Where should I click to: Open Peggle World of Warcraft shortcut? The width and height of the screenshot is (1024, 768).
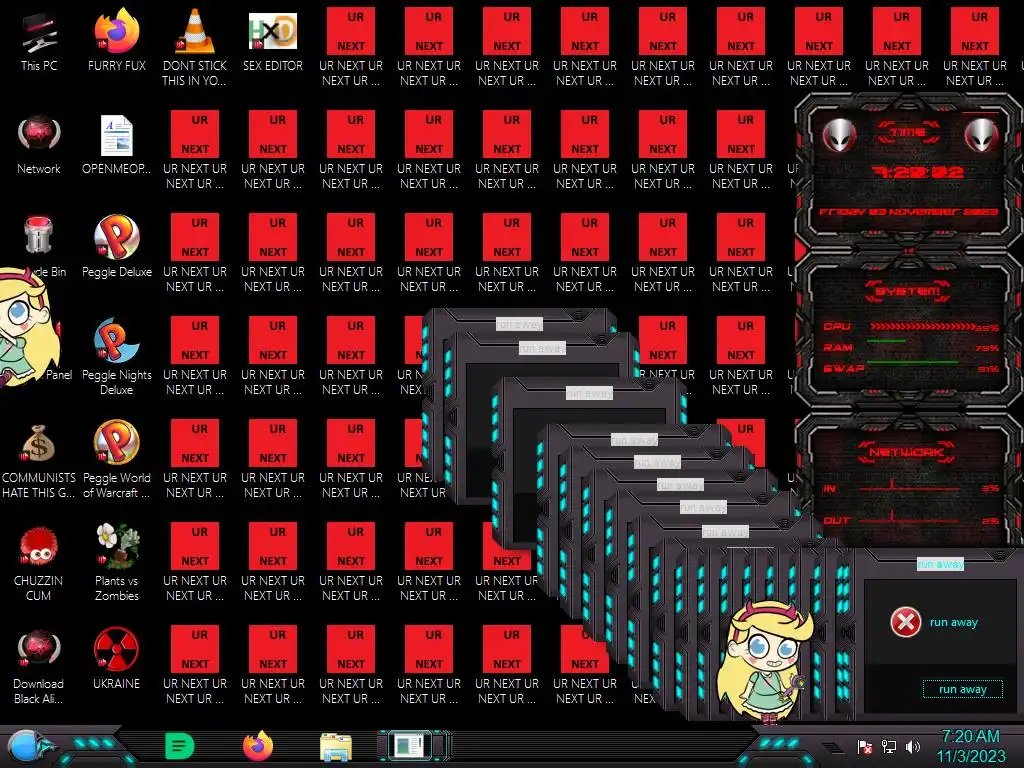point(117,459)
